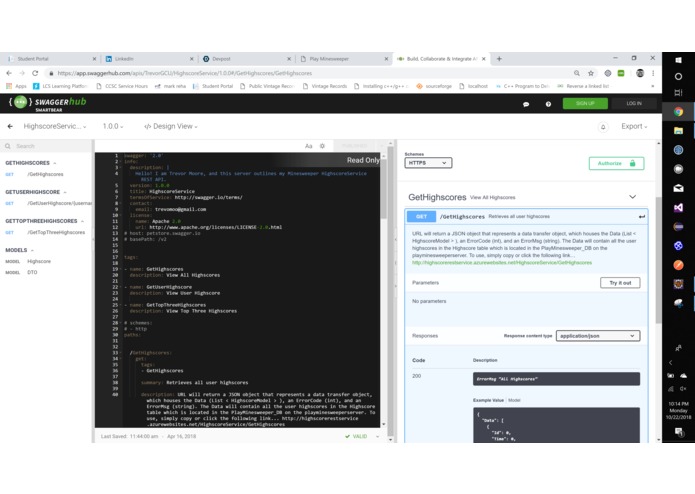Click the documentation panel vertical scrollbar

point(658,261)
